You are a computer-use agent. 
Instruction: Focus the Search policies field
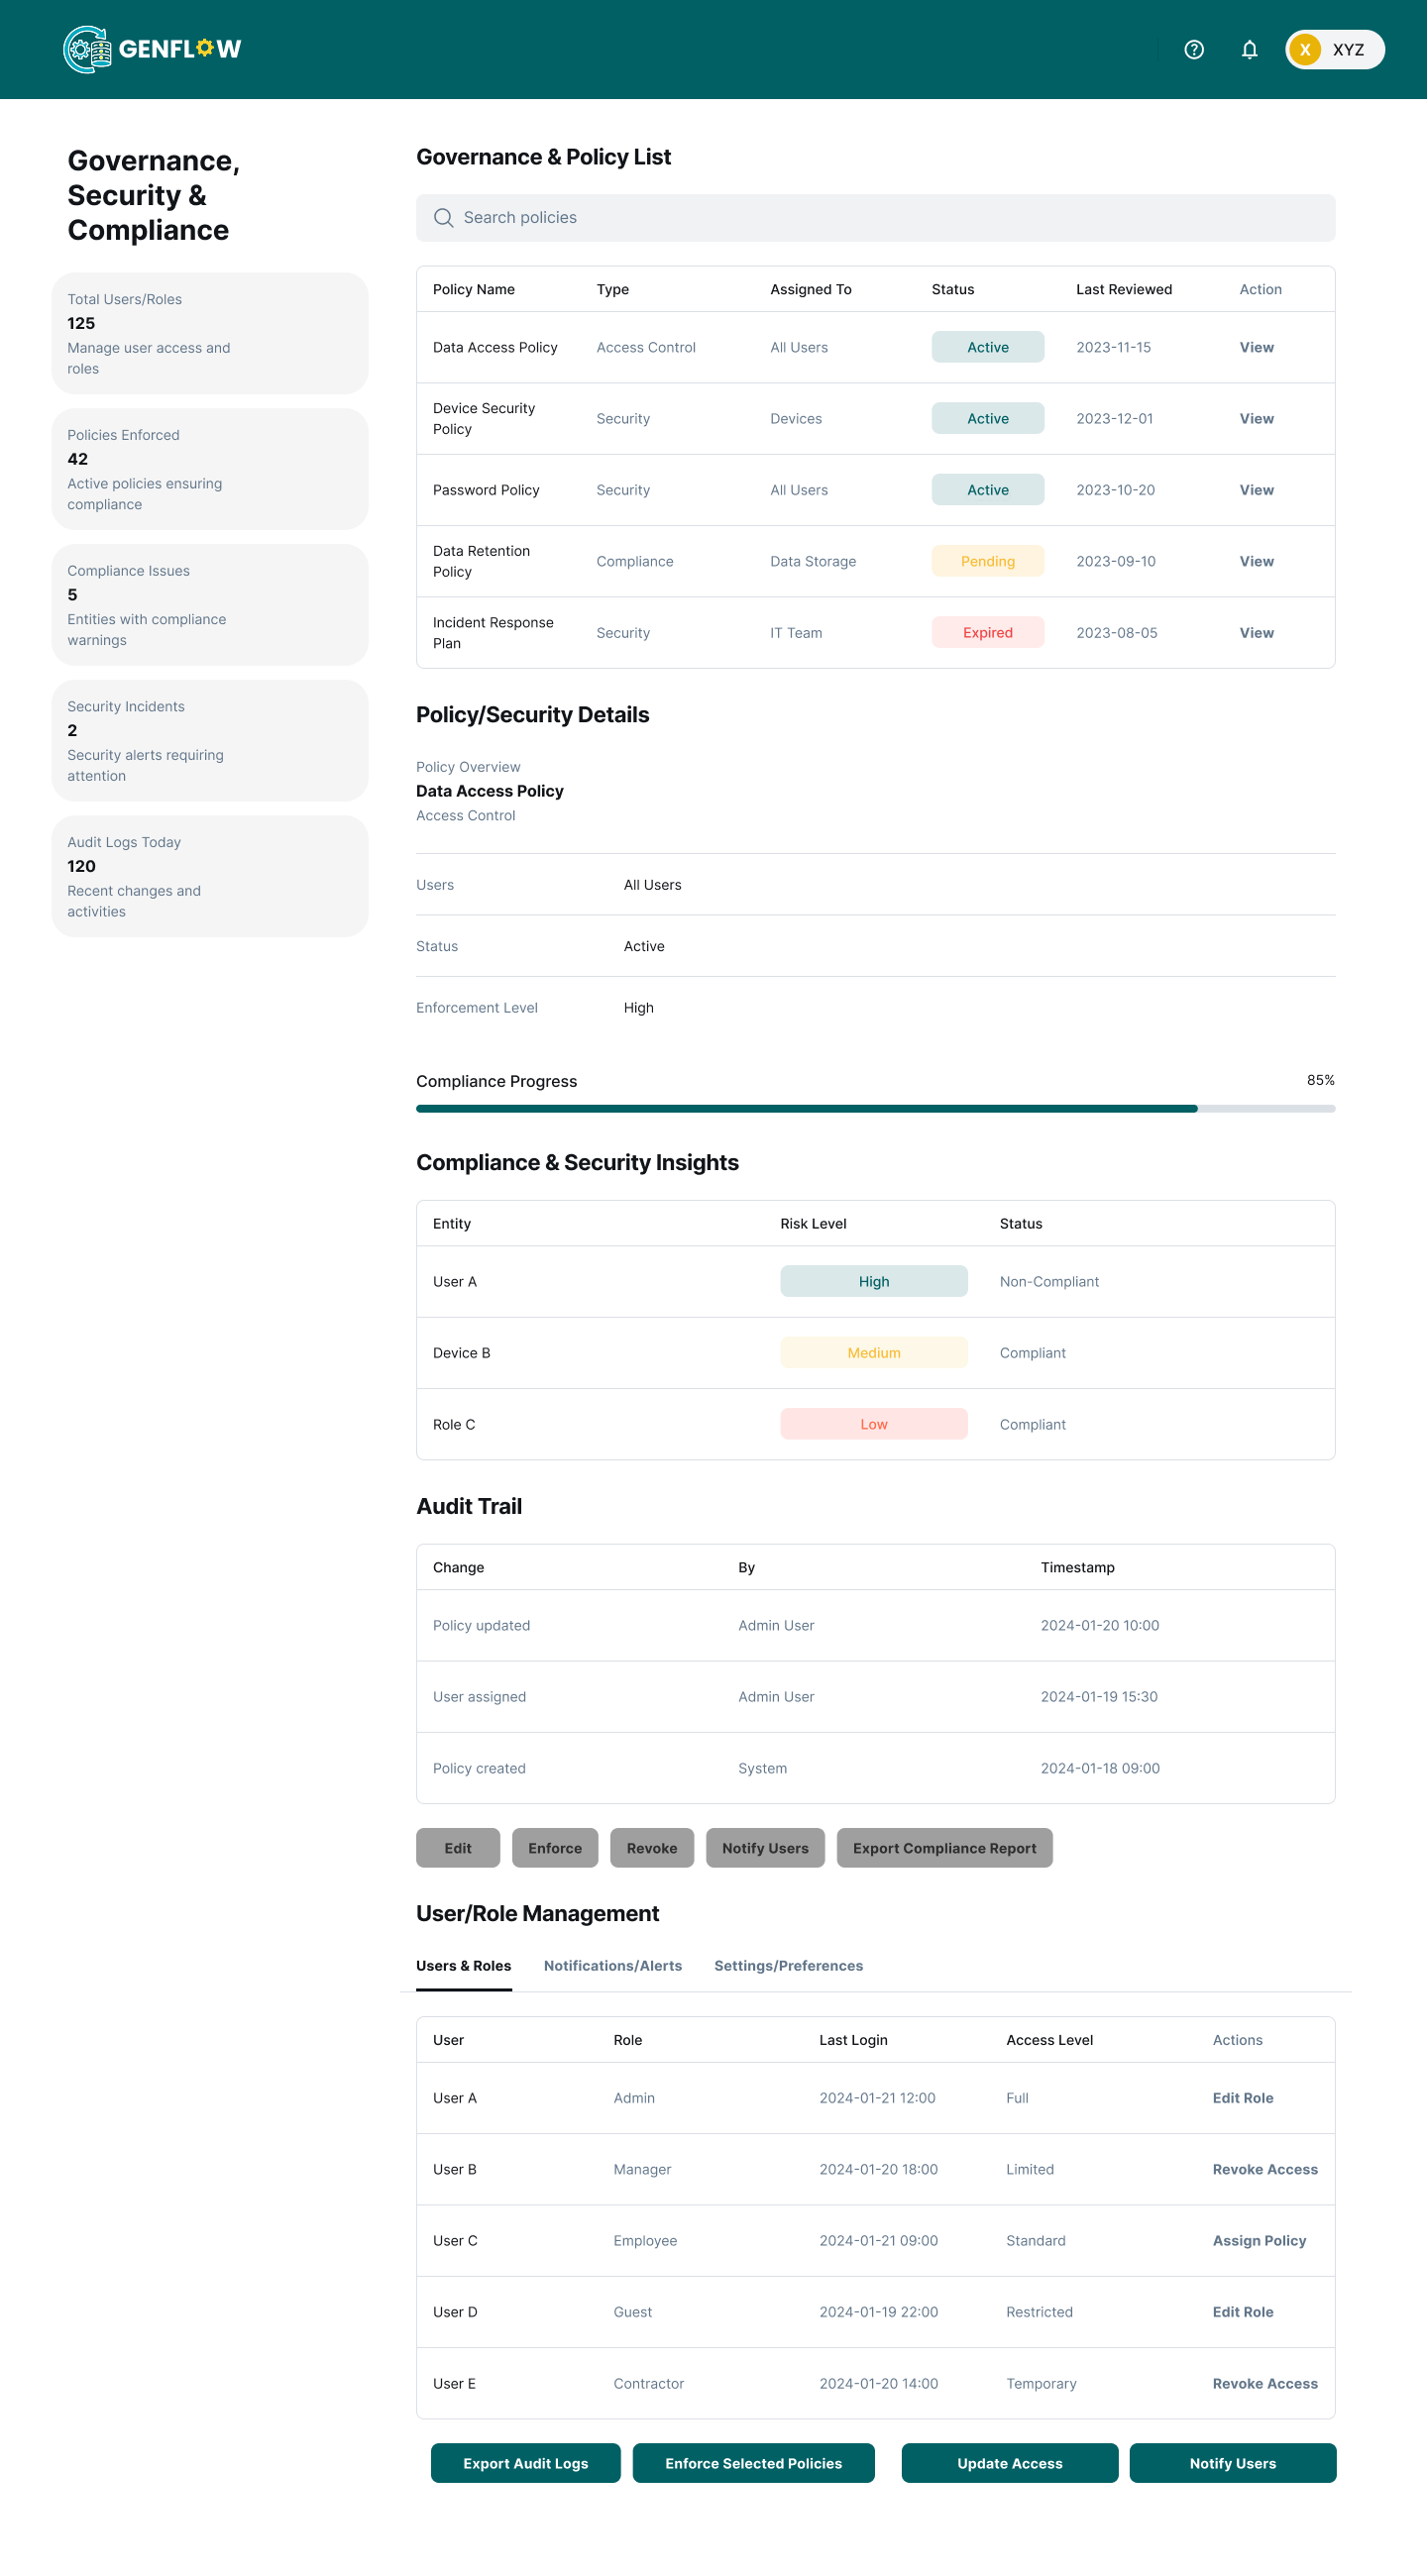tap(875, 218)
